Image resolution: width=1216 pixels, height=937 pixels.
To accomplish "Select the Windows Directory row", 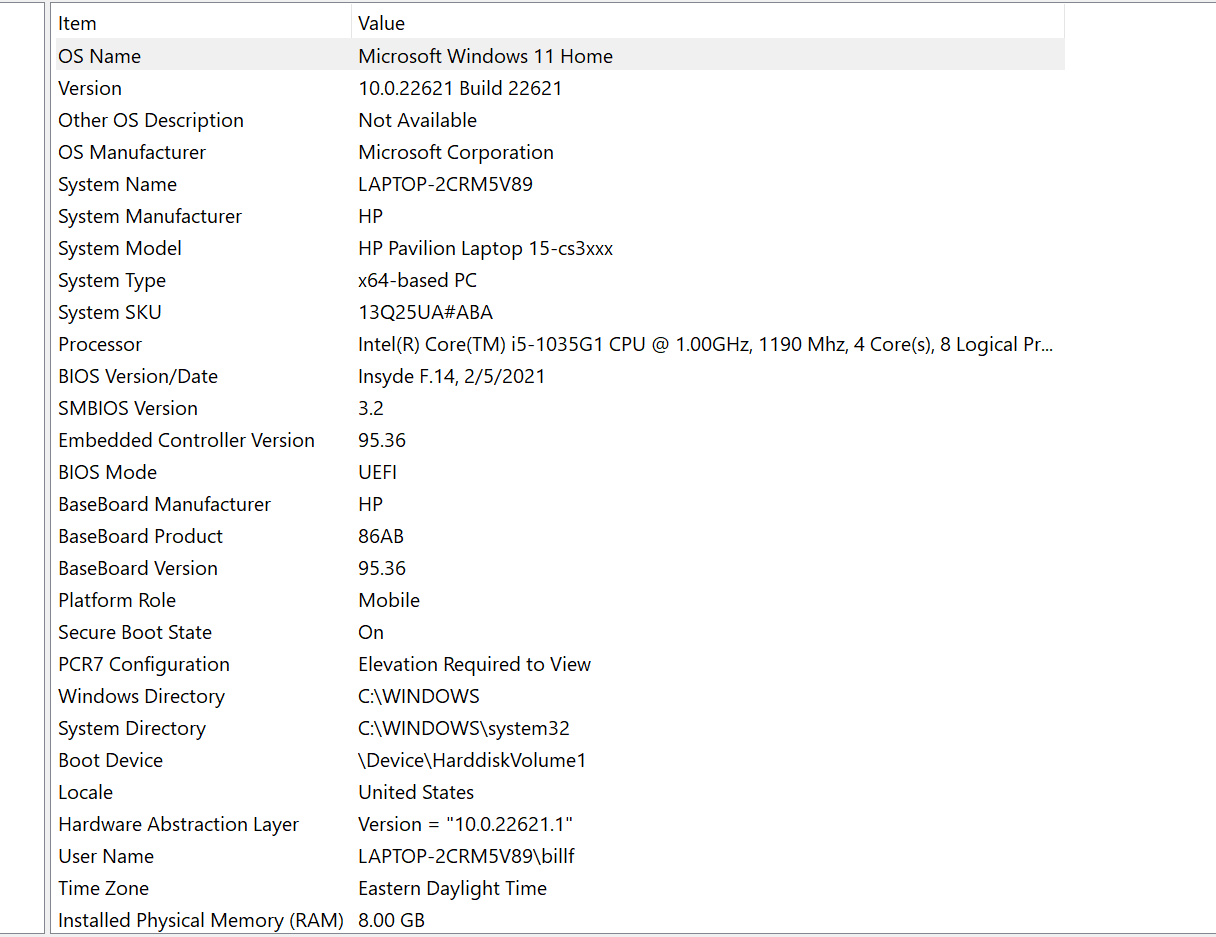I will coord(300,695).
